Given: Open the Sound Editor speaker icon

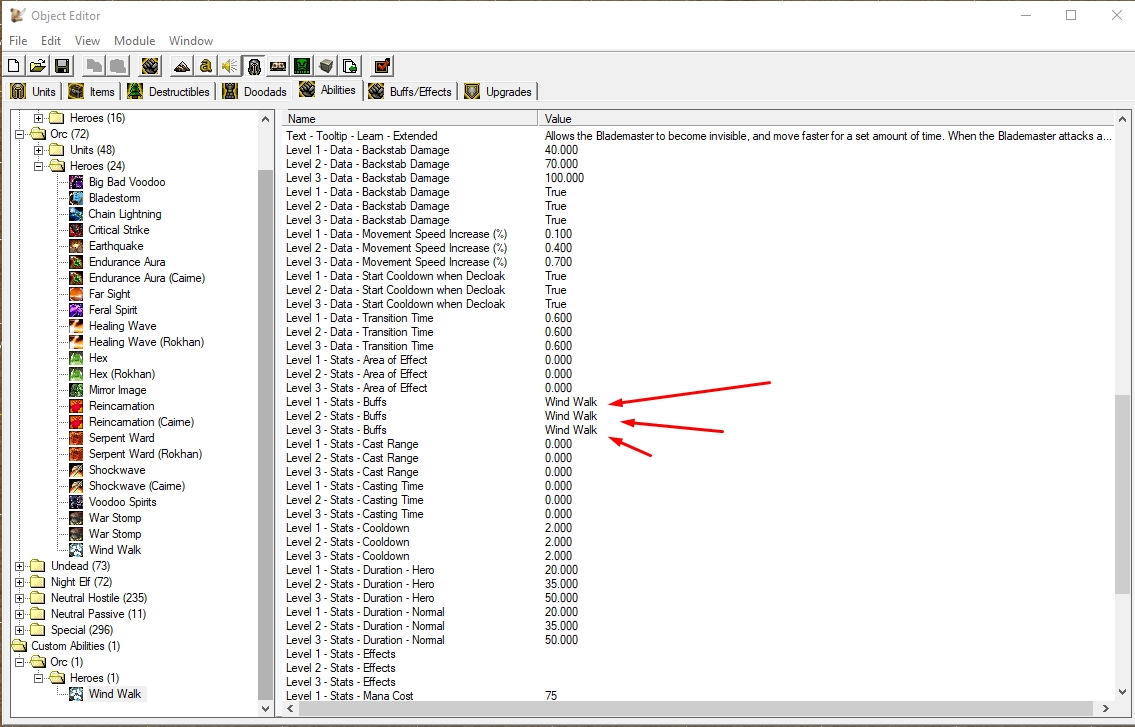Looking at the screenshot, I should (x=229, y=66).
